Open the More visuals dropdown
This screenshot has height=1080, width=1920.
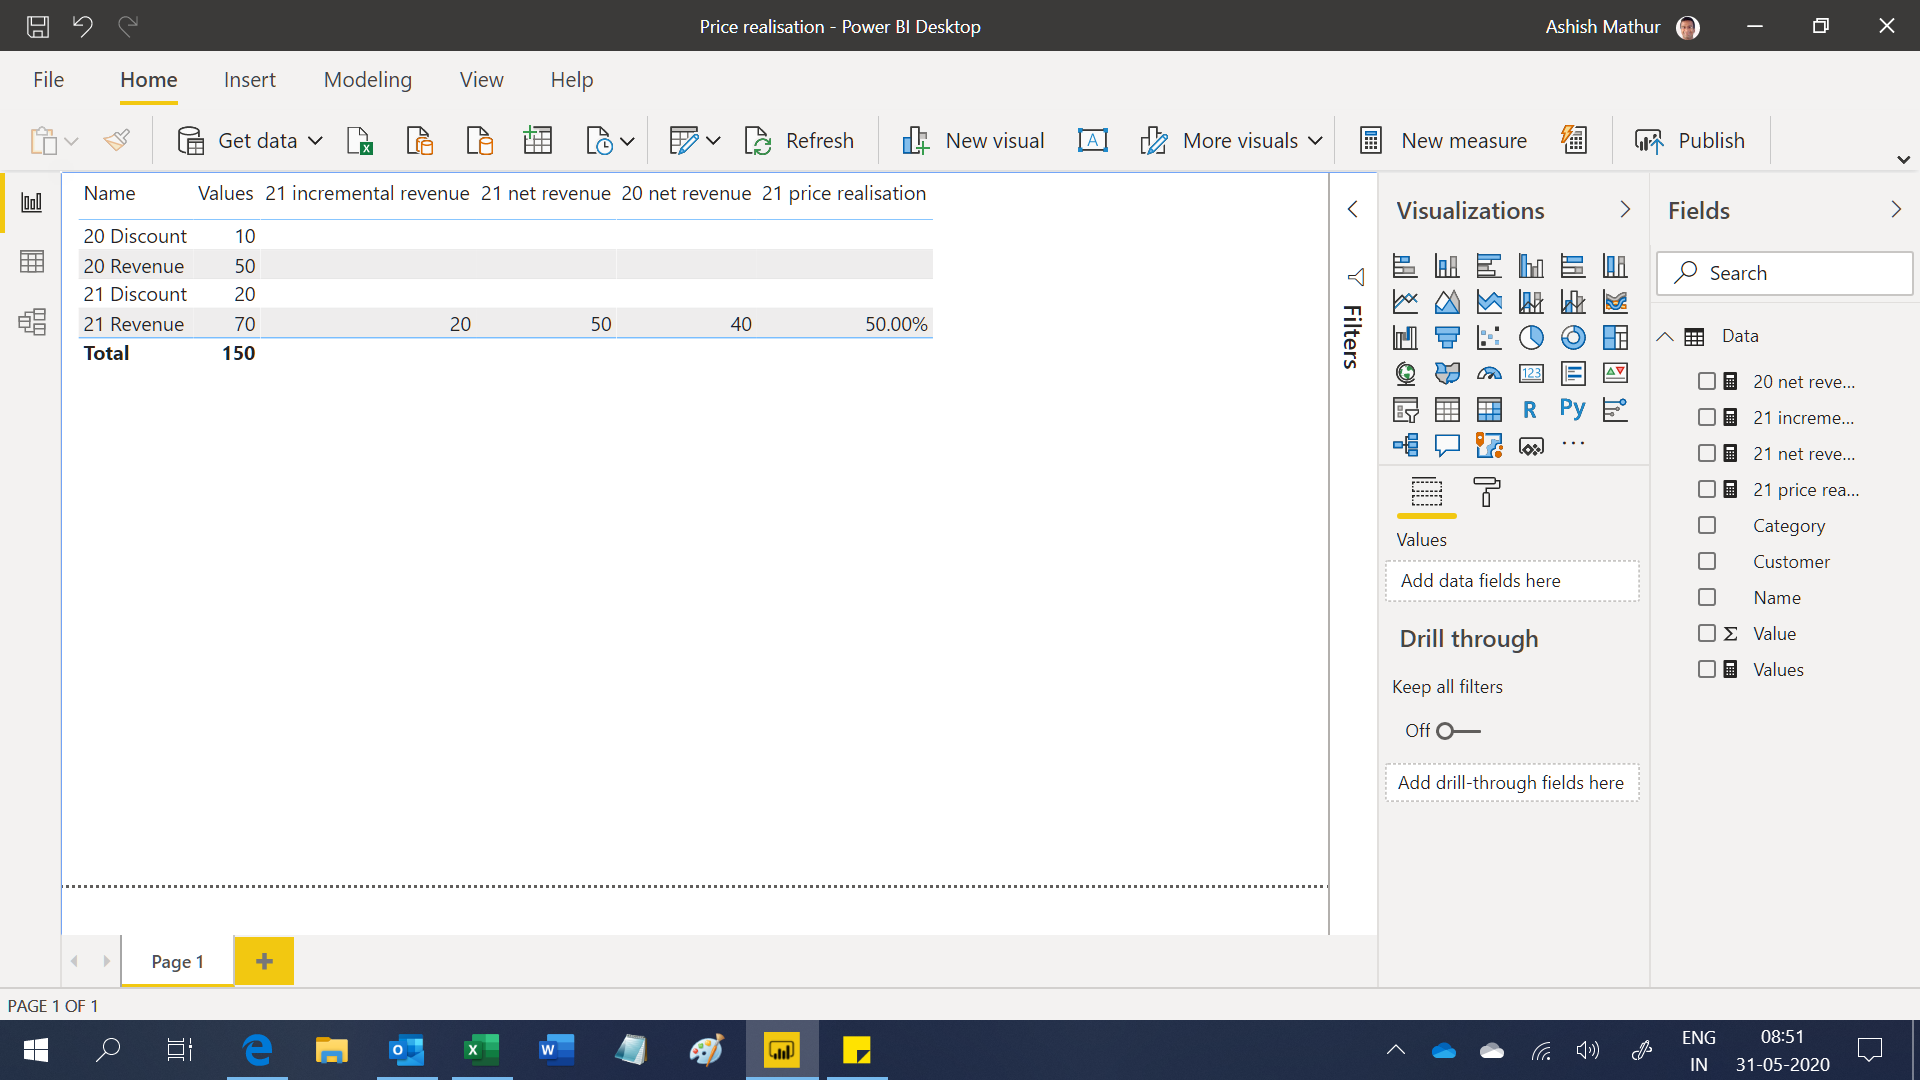1315,141
